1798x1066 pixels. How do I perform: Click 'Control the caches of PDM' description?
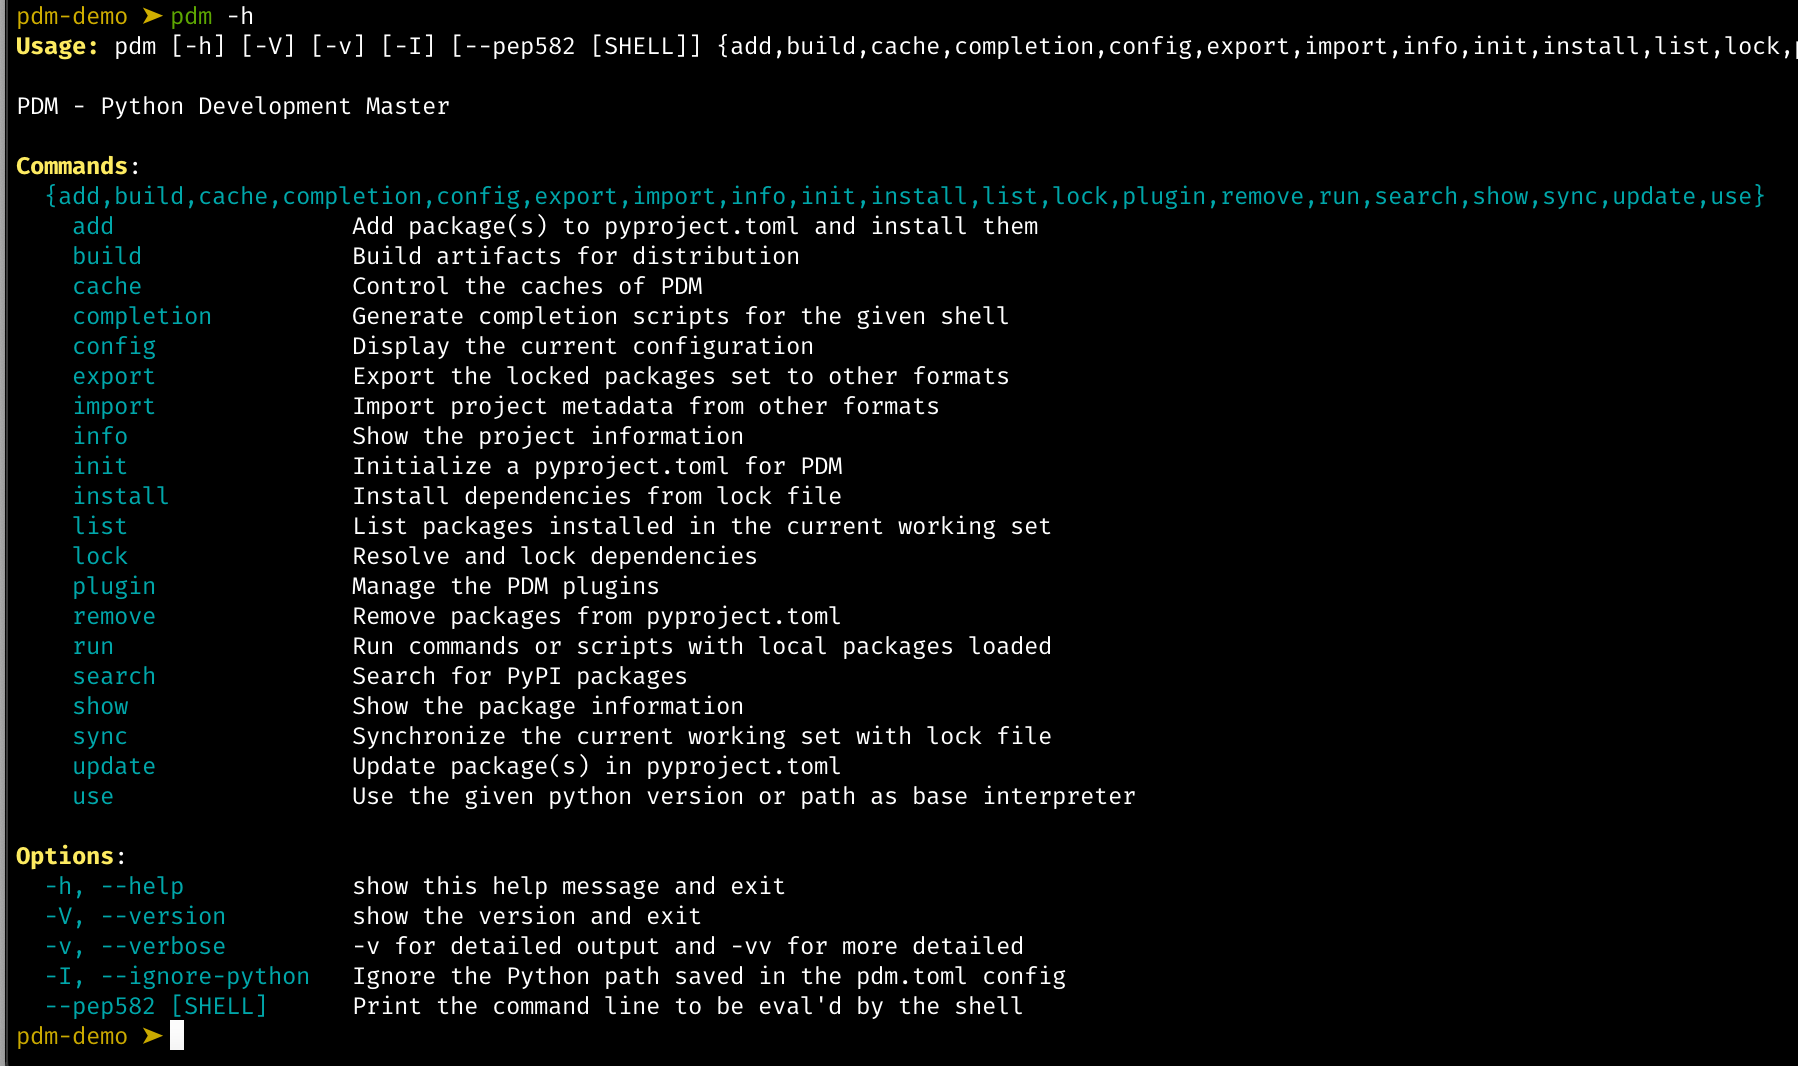point(527,286)
